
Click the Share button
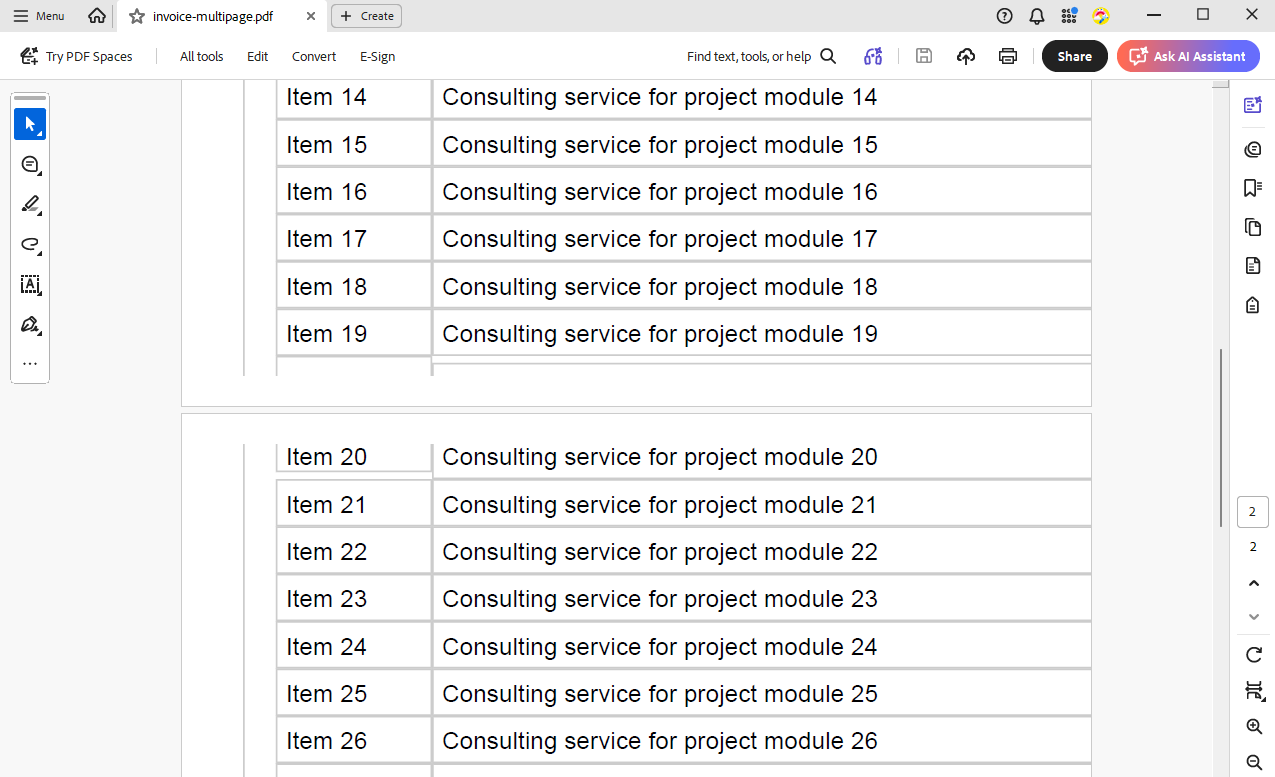(1074, 56)
